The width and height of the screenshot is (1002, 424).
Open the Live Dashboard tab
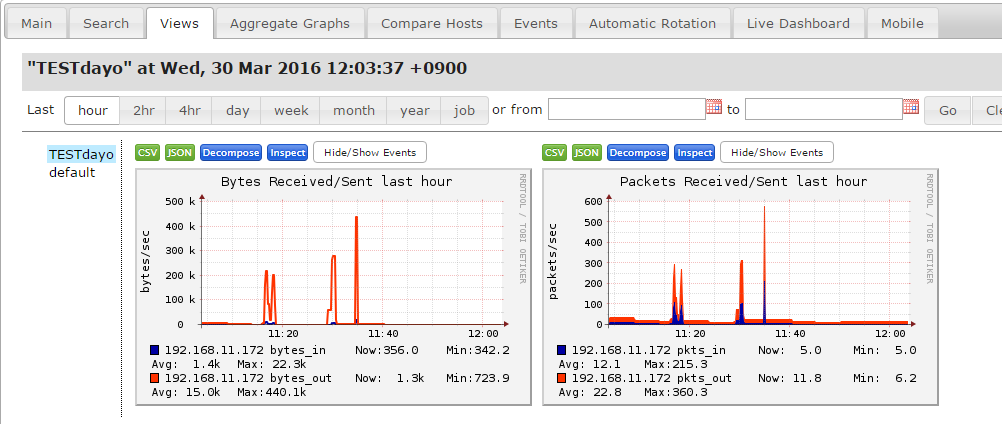point(799,24)
